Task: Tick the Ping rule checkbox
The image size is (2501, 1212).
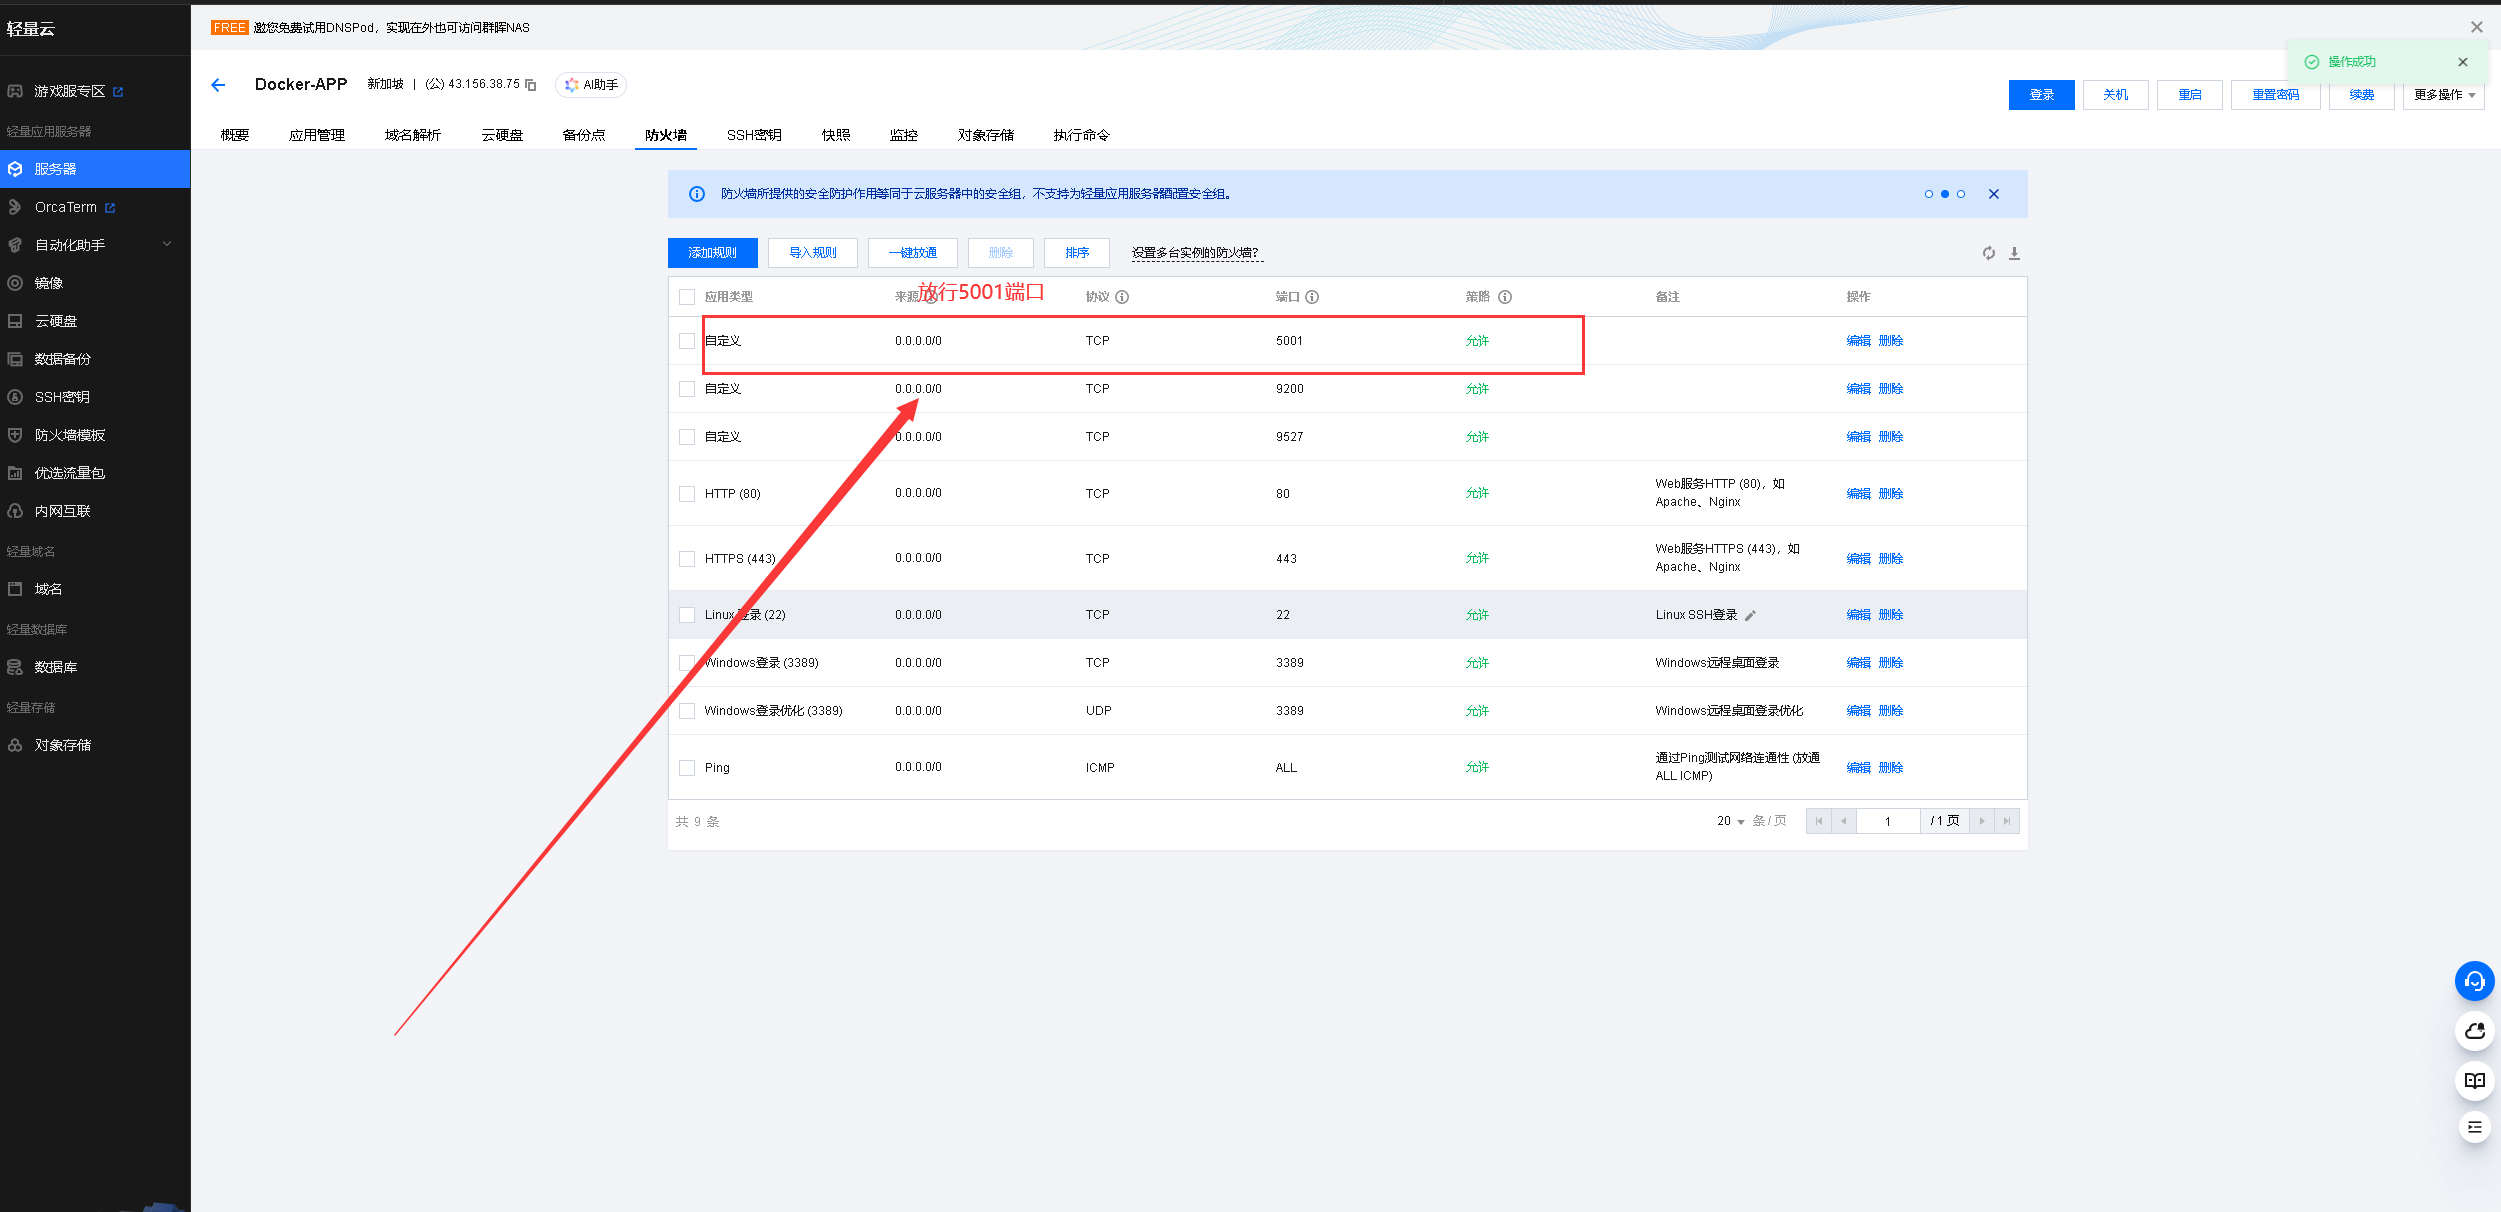Action: [687, 768]
